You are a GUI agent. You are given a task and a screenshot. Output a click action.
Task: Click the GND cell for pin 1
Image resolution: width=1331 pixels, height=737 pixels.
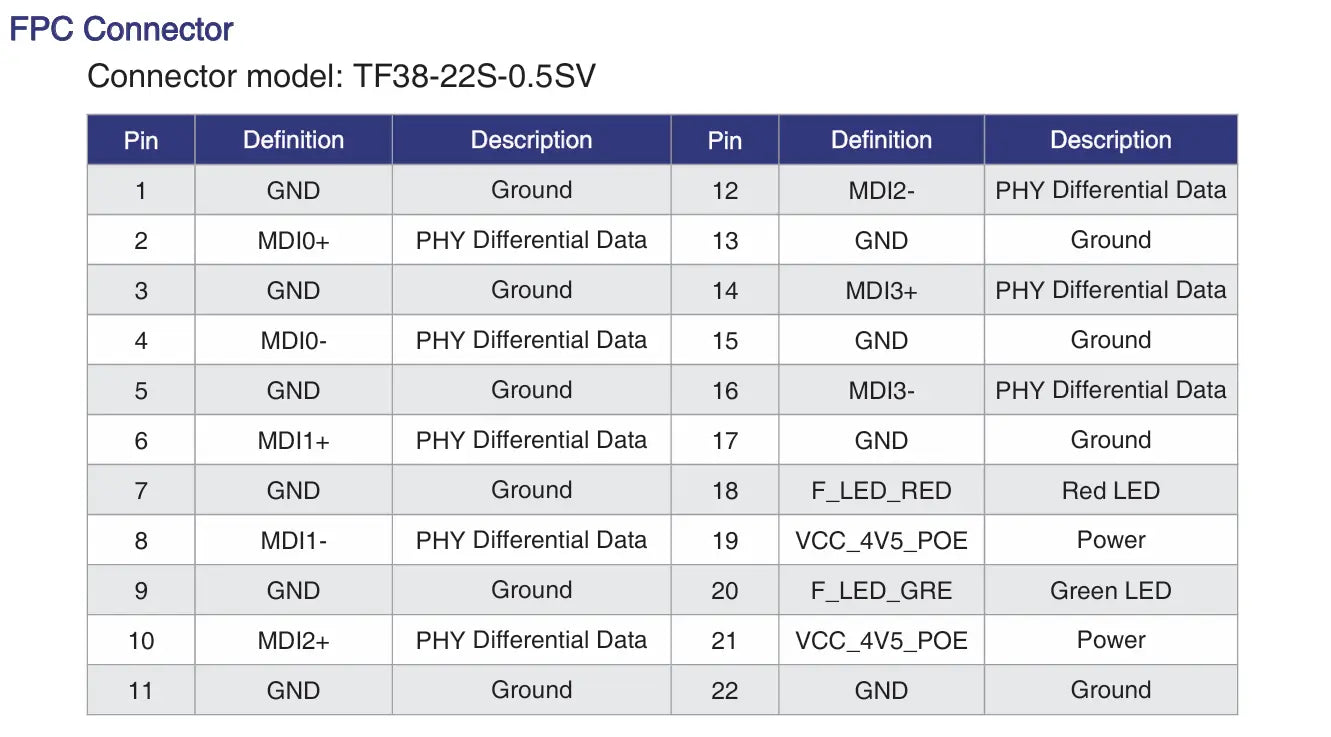tap(293, 191)
